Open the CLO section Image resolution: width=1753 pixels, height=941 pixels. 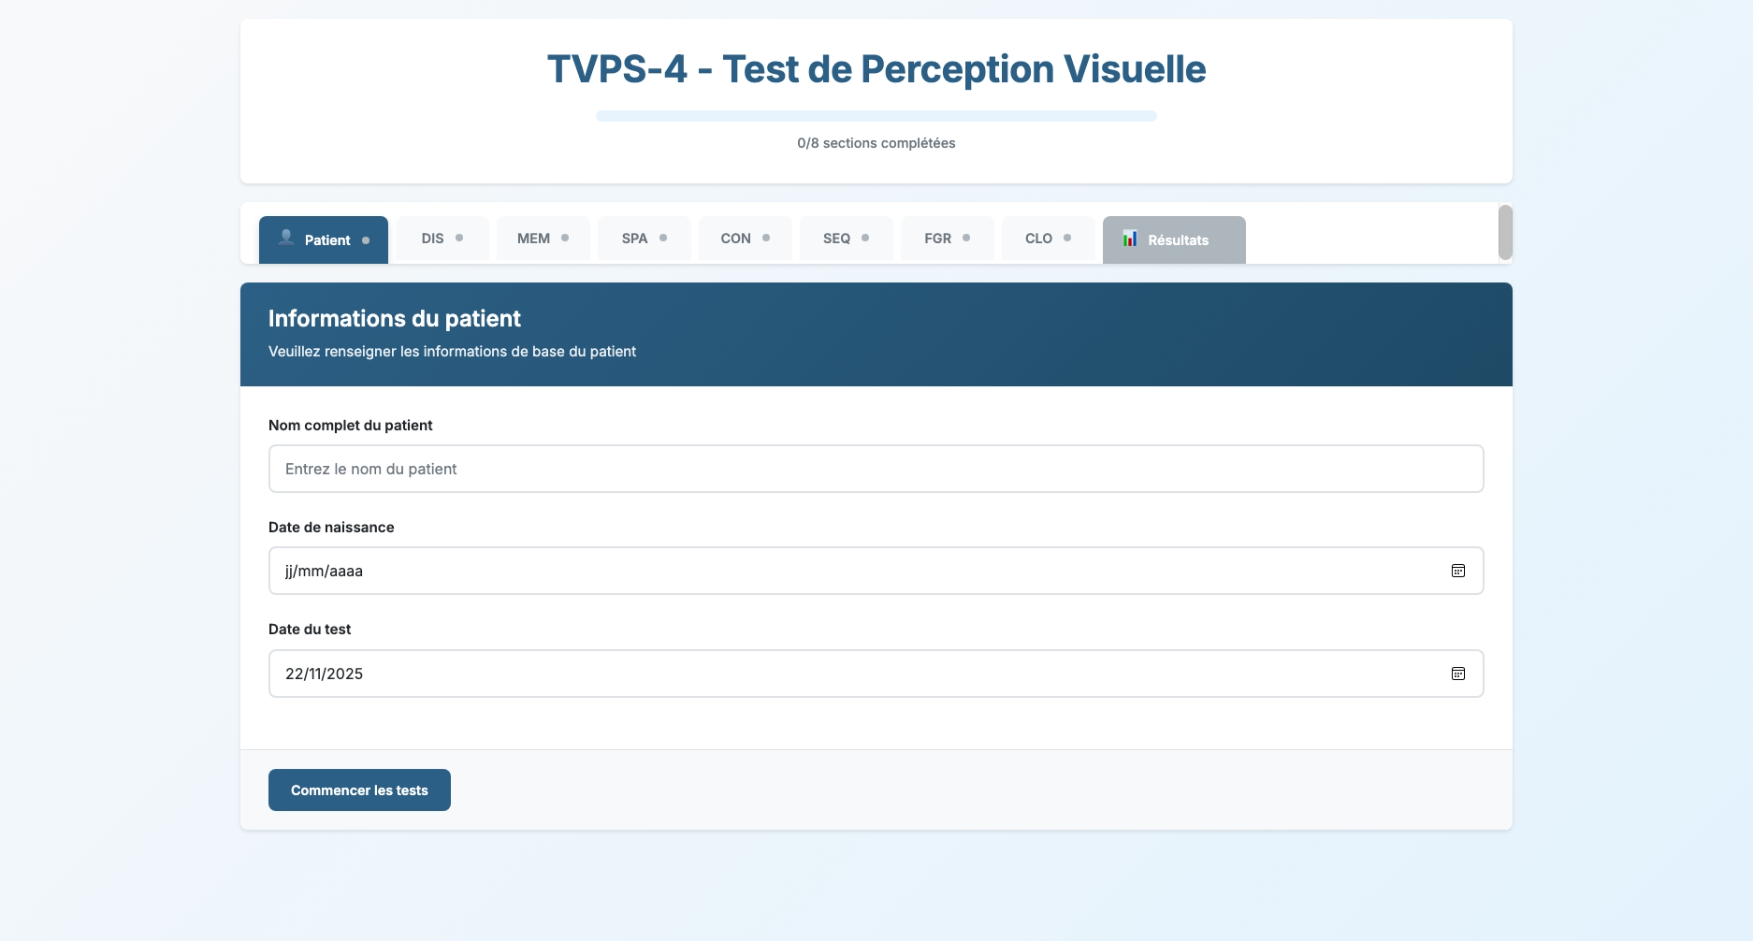(x=1047, y=238)
